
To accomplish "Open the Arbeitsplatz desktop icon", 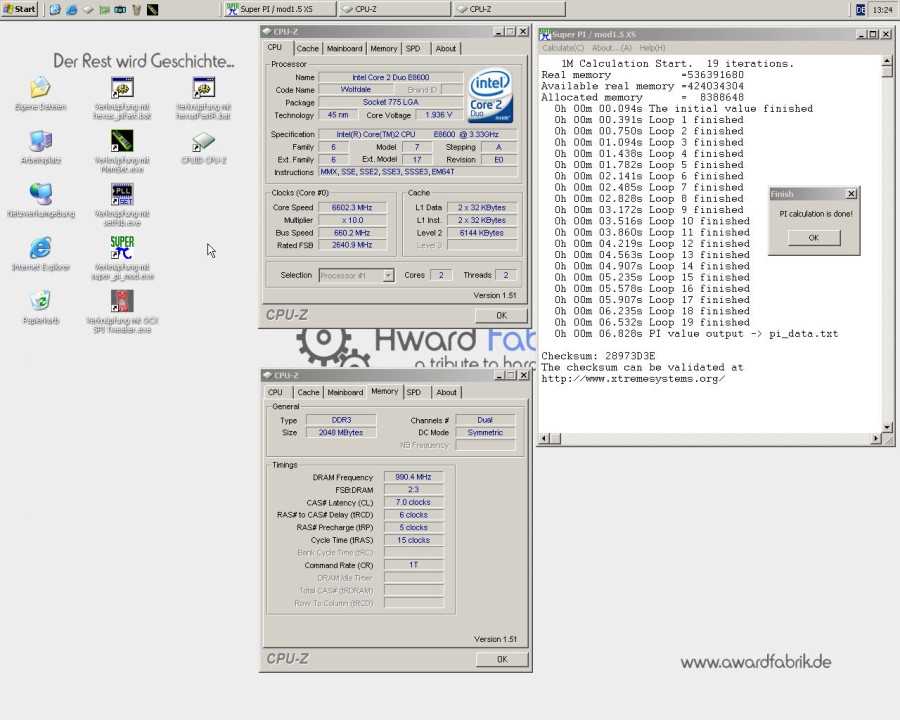I will [x=40, y=141].
